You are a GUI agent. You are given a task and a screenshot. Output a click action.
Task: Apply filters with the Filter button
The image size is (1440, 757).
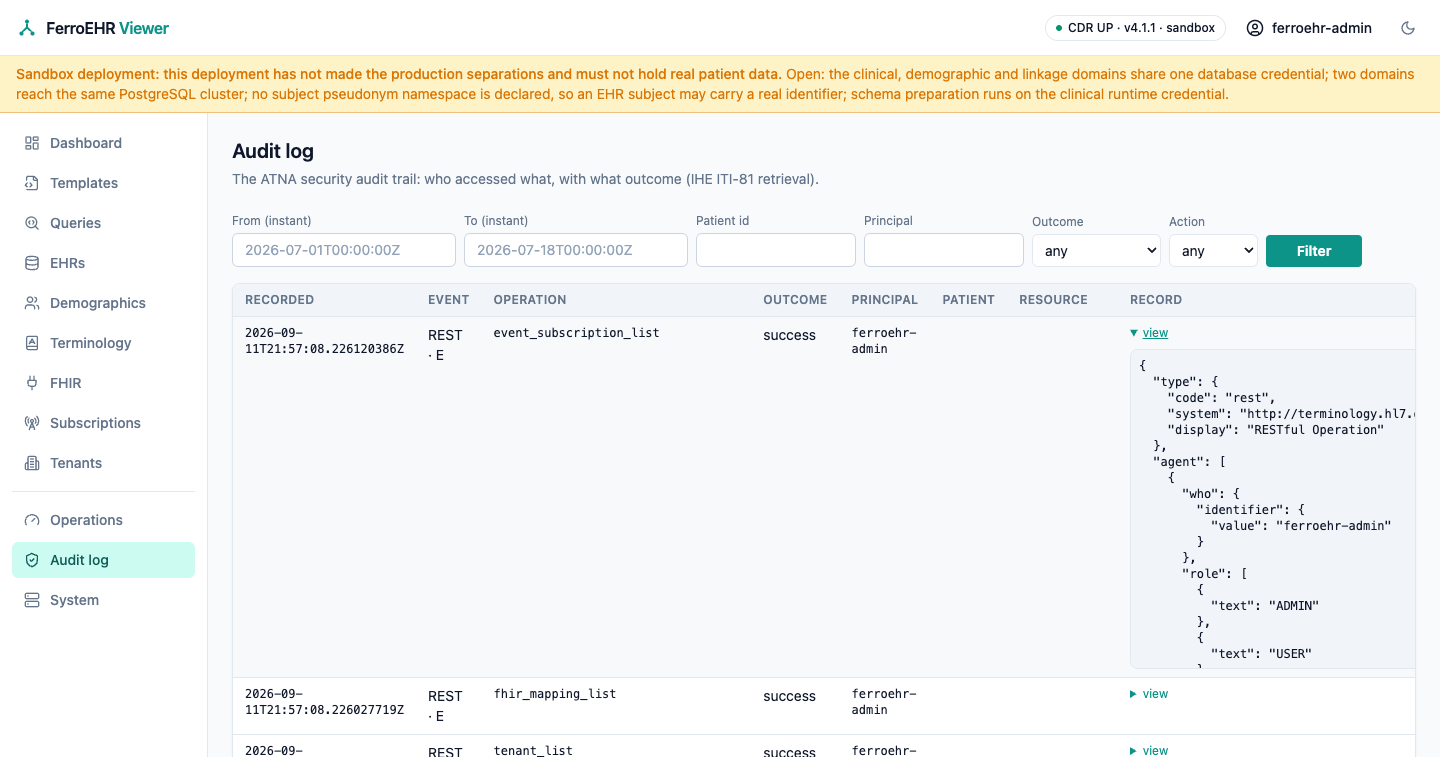click(1314, 251)
